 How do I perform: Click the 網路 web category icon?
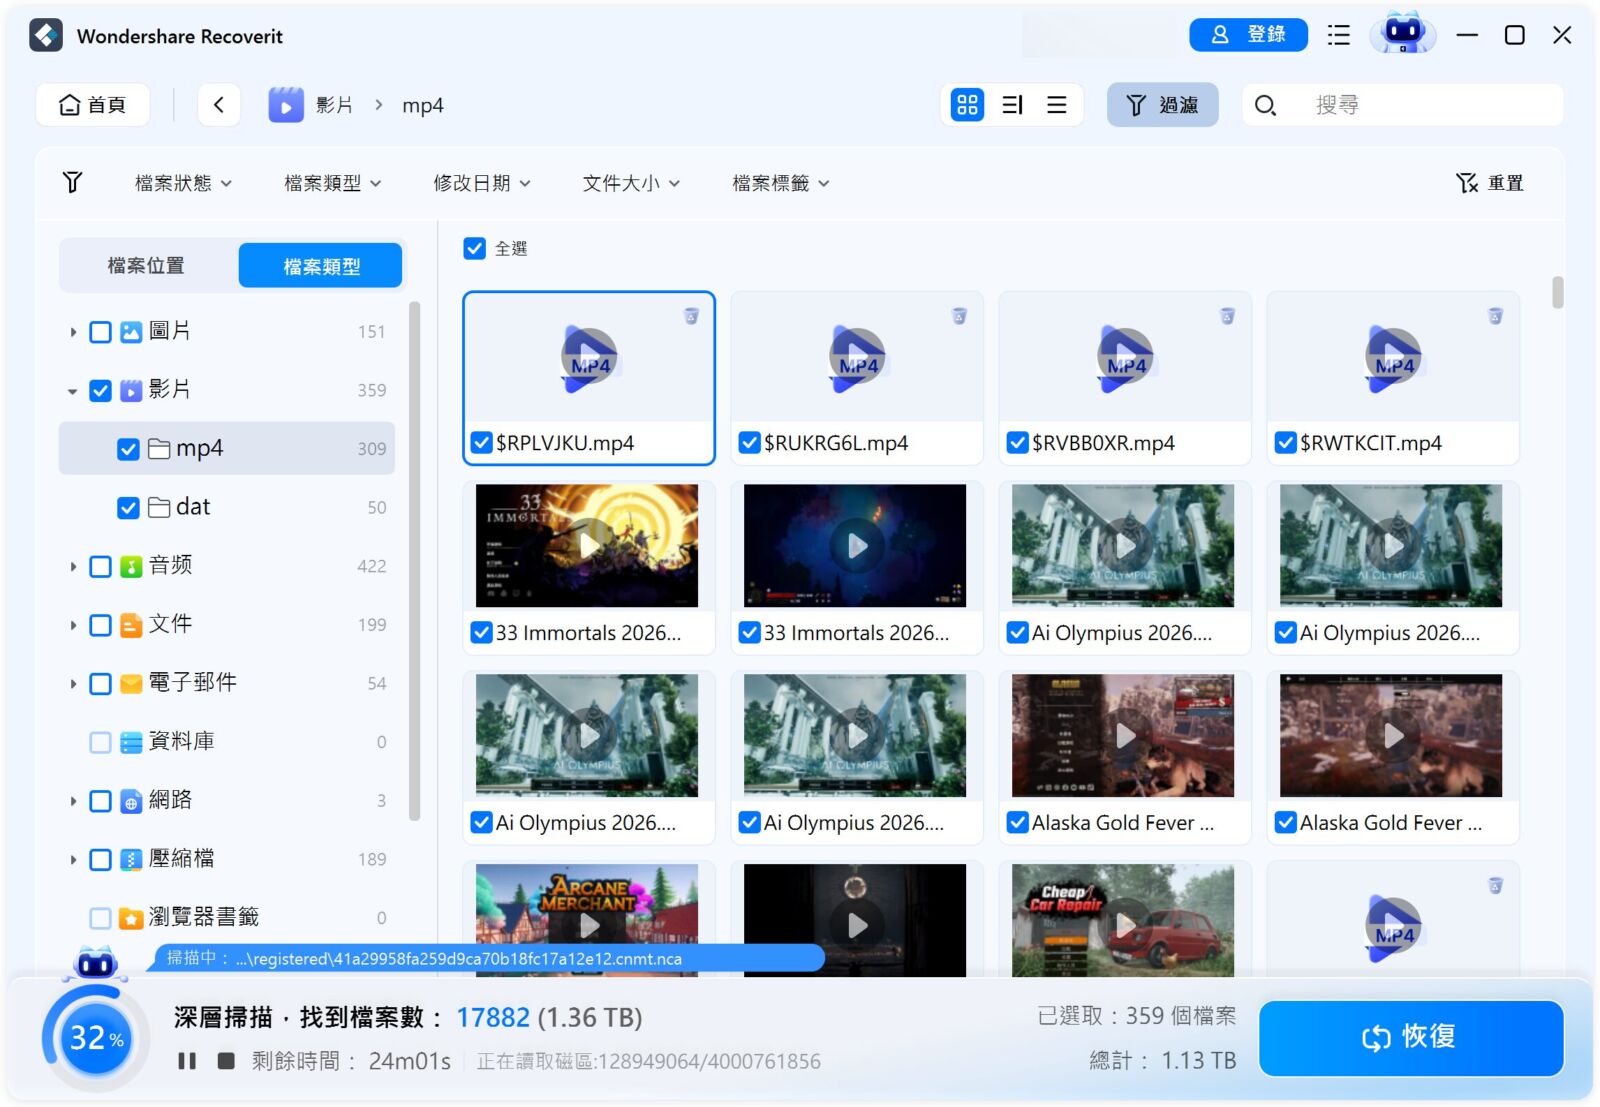pos(131,801)
